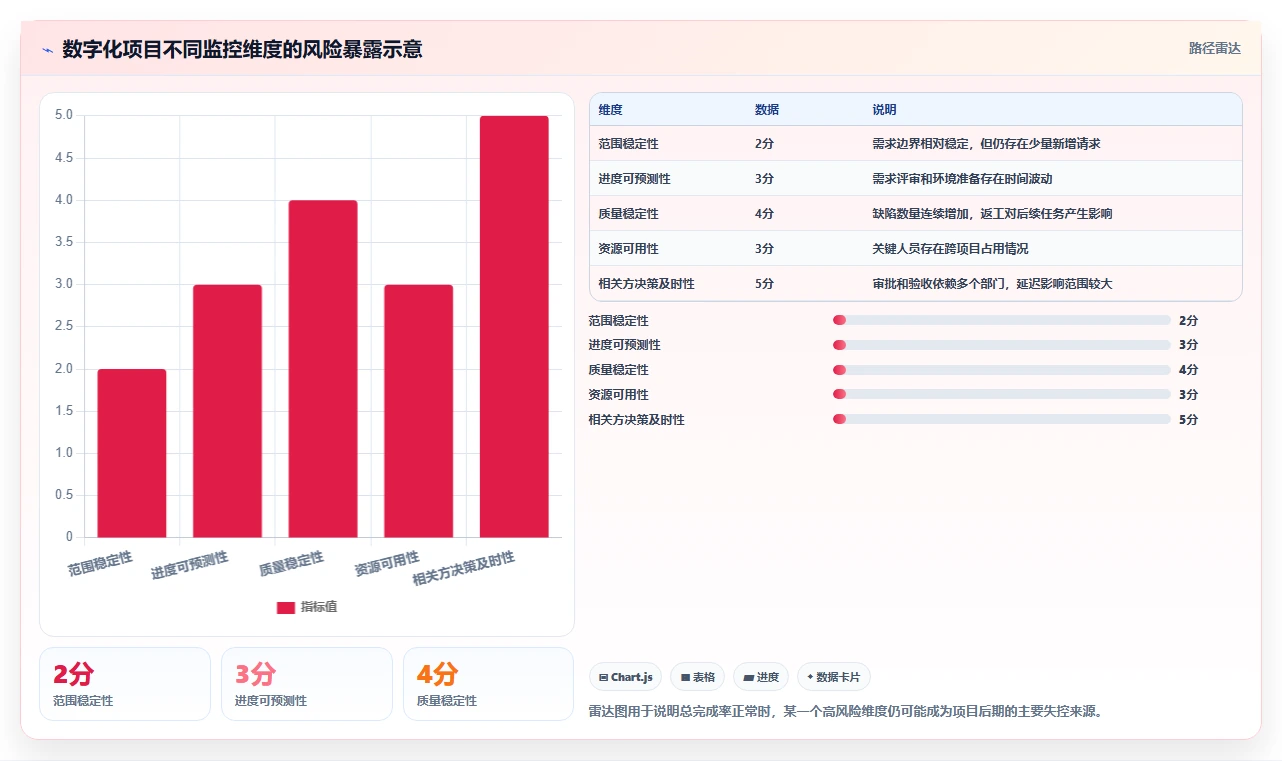Click description about 审批和验收依赖多个部门
Image resolution: width=1282 pixels, height=761 pixels.
click(992, 284)
